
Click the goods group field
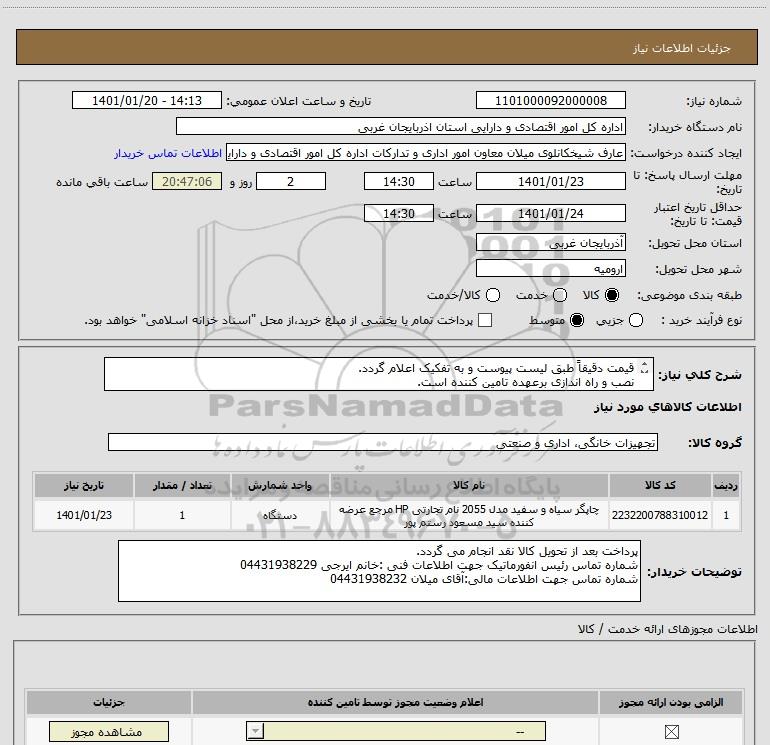(383, 442)
